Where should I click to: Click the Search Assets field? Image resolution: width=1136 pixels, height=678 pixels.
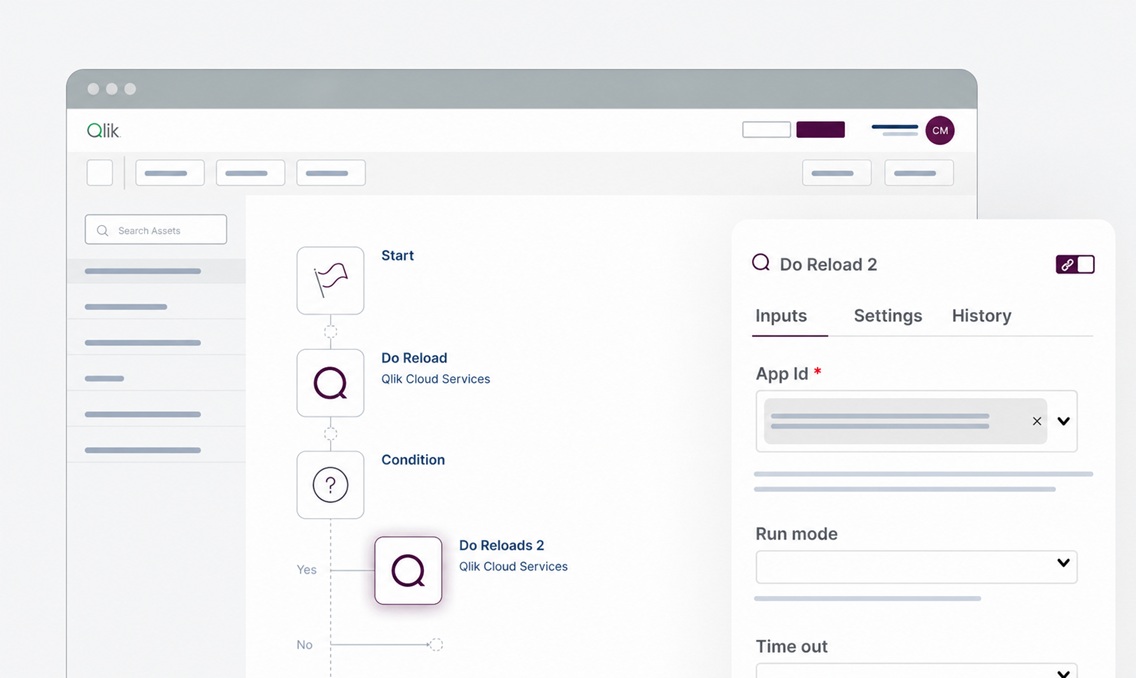coord(156,230)
